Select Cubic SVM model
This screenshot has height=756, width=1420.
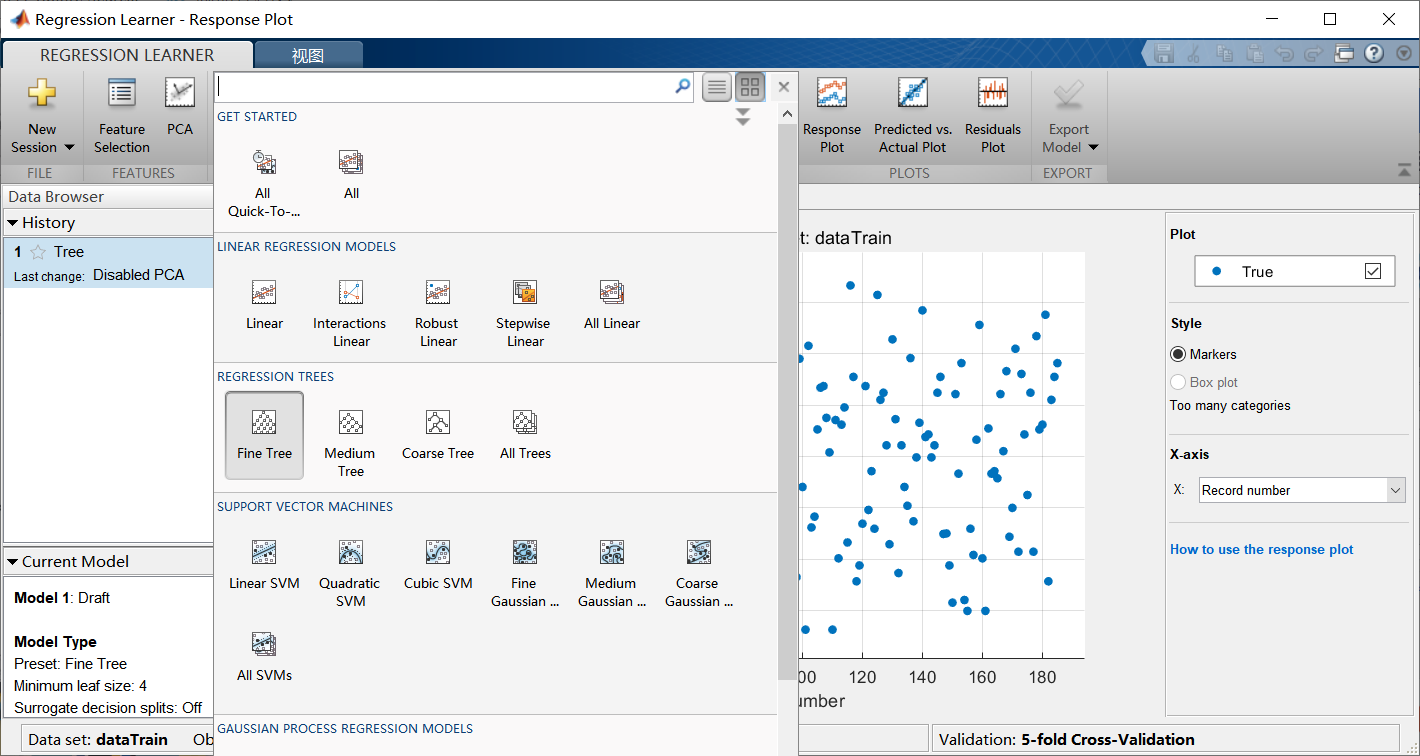(437, 565)
